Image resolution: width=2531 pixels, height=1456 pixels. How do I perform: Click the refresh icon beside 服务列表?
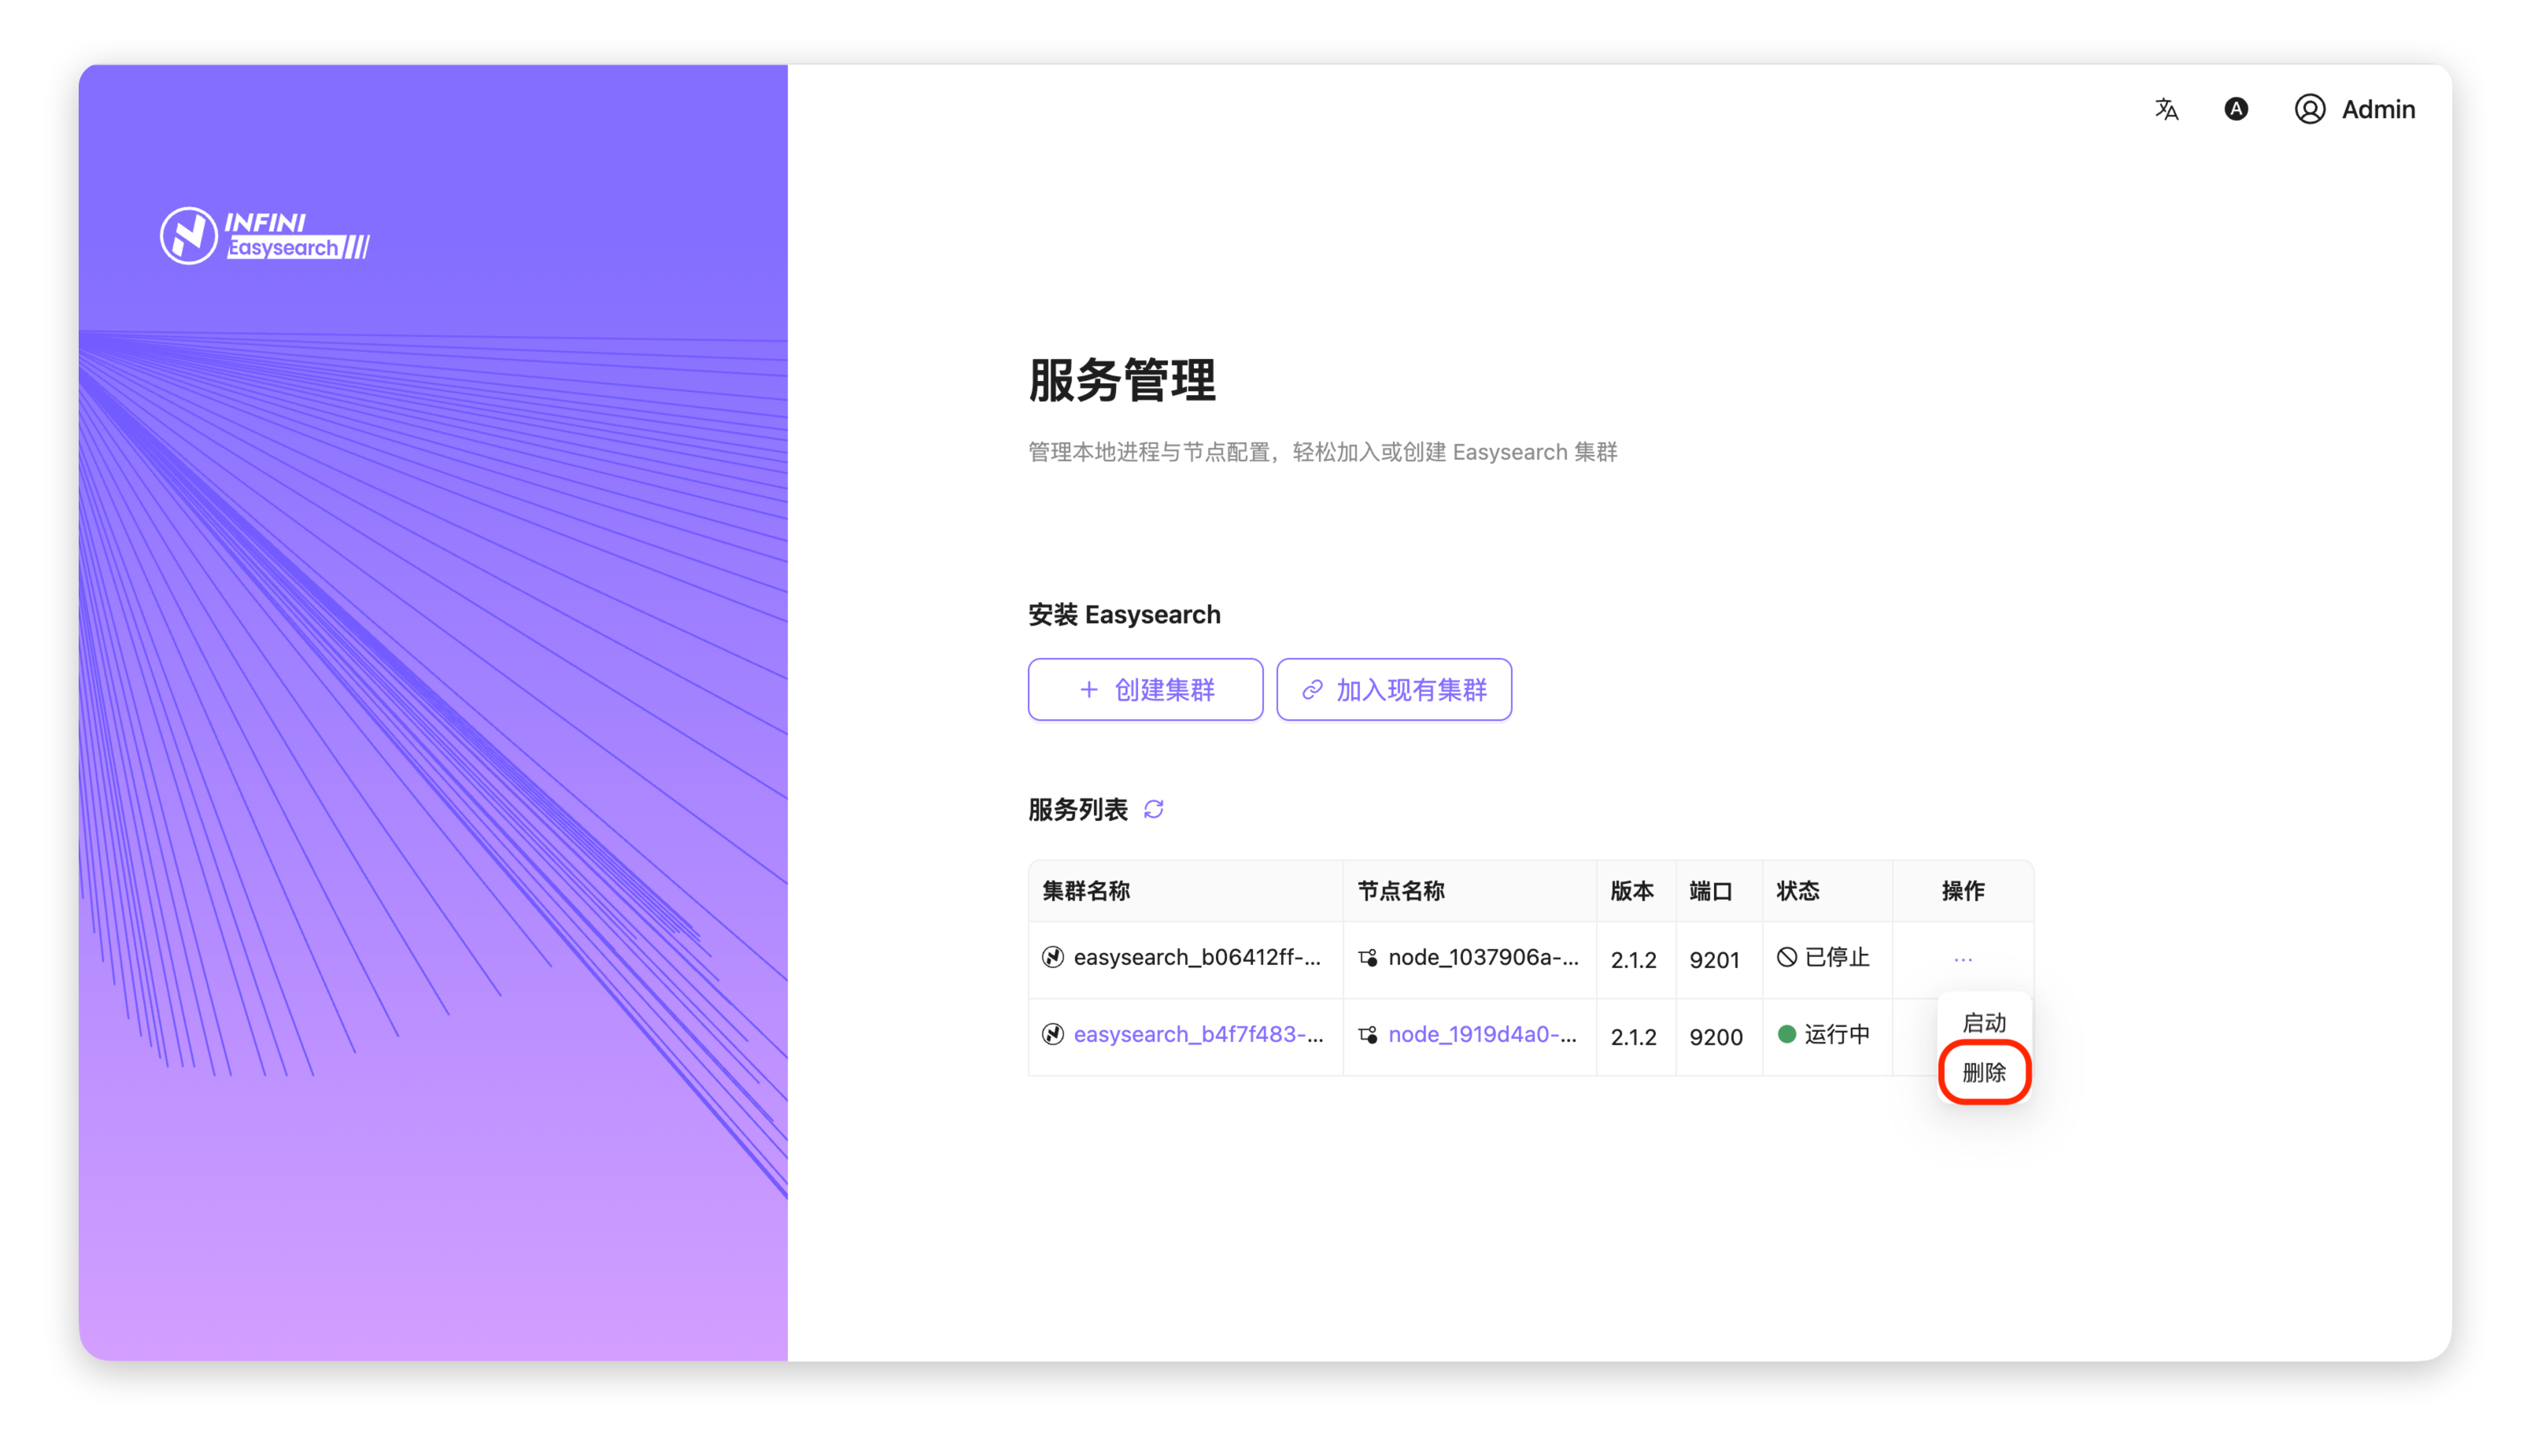click(x=1153, y=809)
